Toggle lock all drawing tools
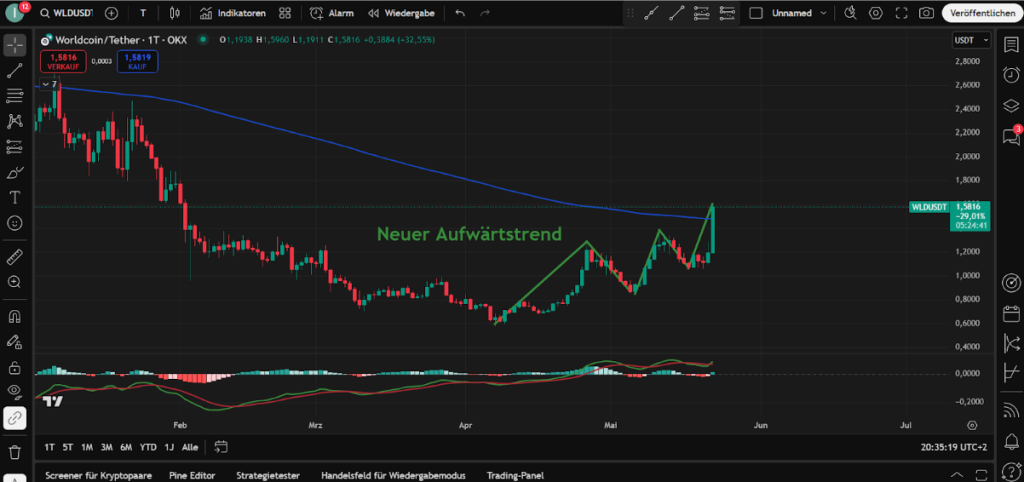This screenshot has width=1024, height=482. 15,367
